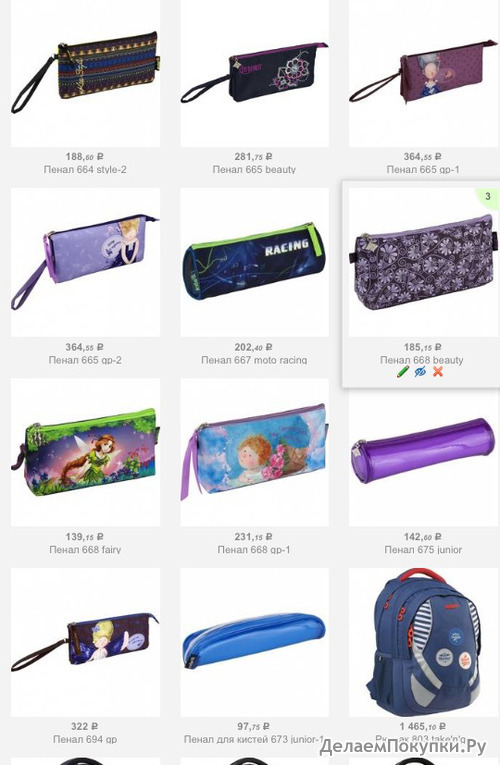500x765 pixels.
Task: Open the blue brush case image
Action: click(x=254, y=642)
